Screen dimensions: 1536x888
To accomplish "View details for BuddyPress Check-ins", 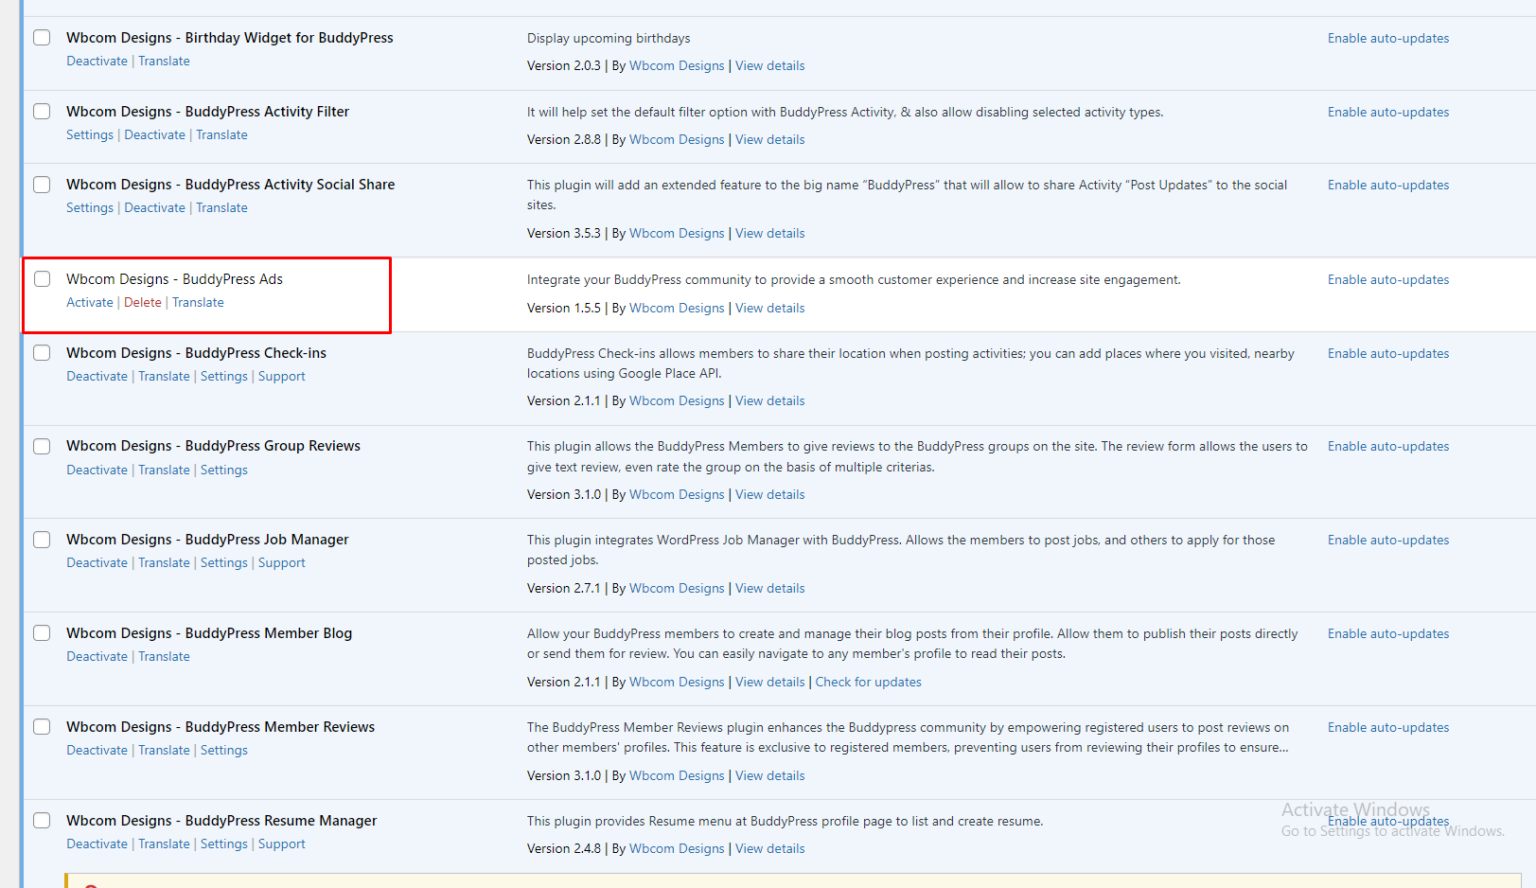I will [x=769, y=400].
